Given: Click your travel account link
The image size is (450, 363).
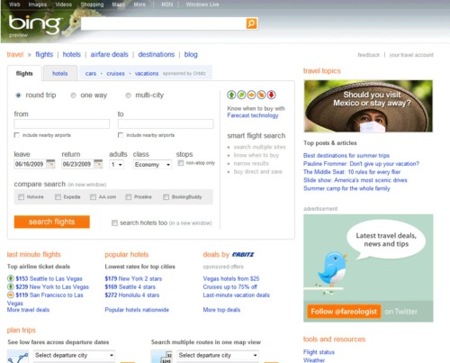Looking at the screenshot, I should pos(411,55).
